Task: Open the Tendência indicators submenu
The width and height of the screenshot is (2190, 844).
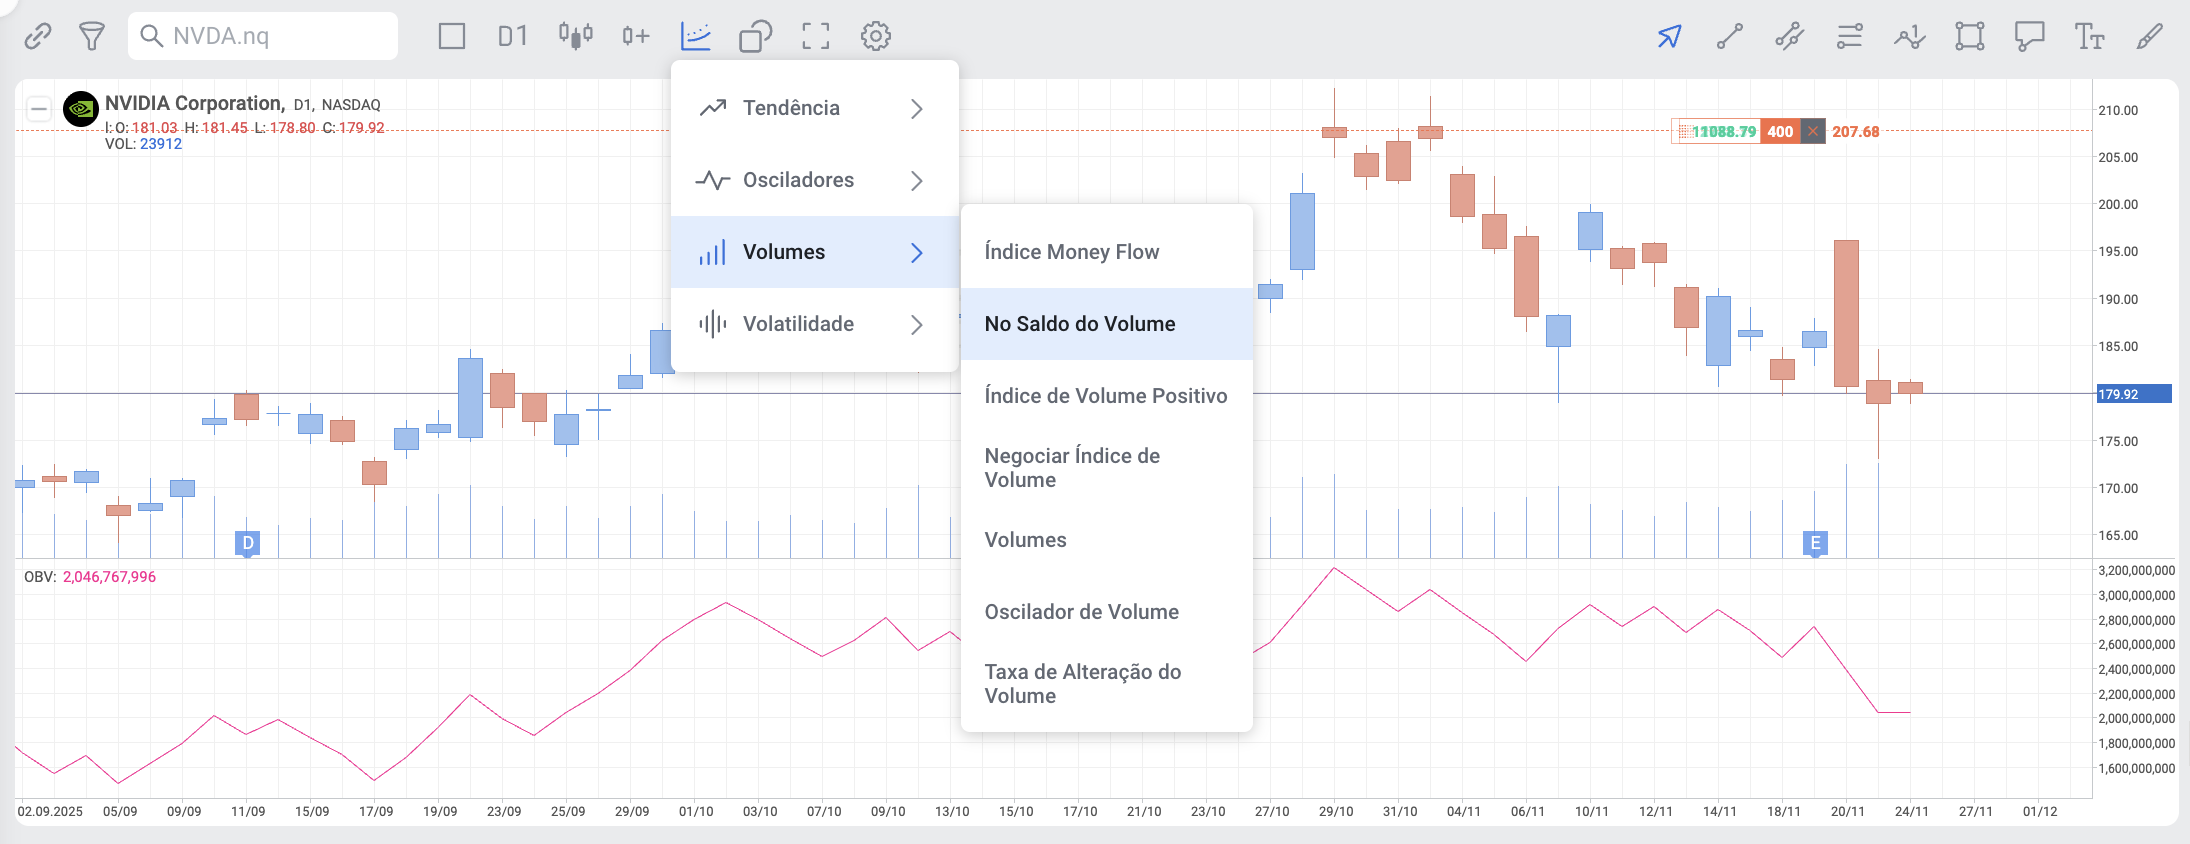Action: [815, 108]
